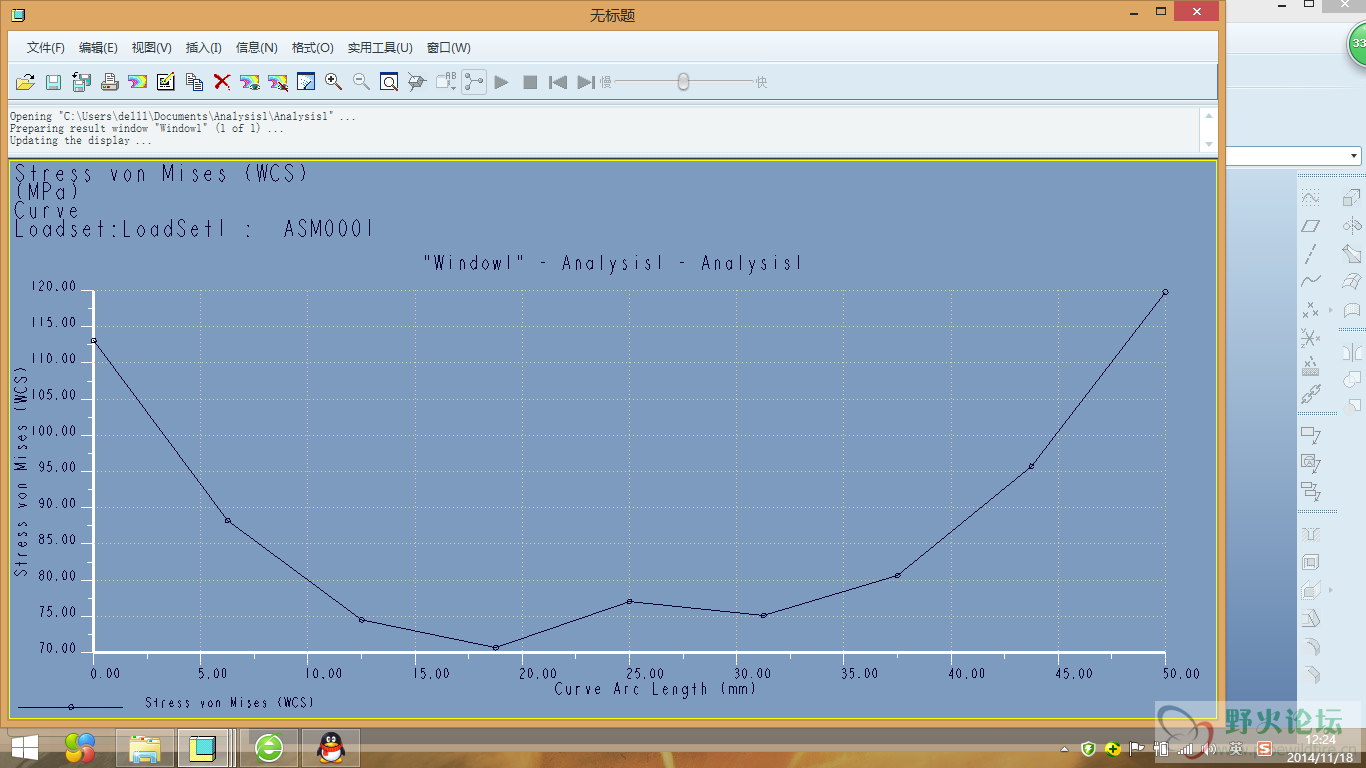Zoom in with the magnifier plus
This screenshot has height=768, width=1366.
coord(334,82)
